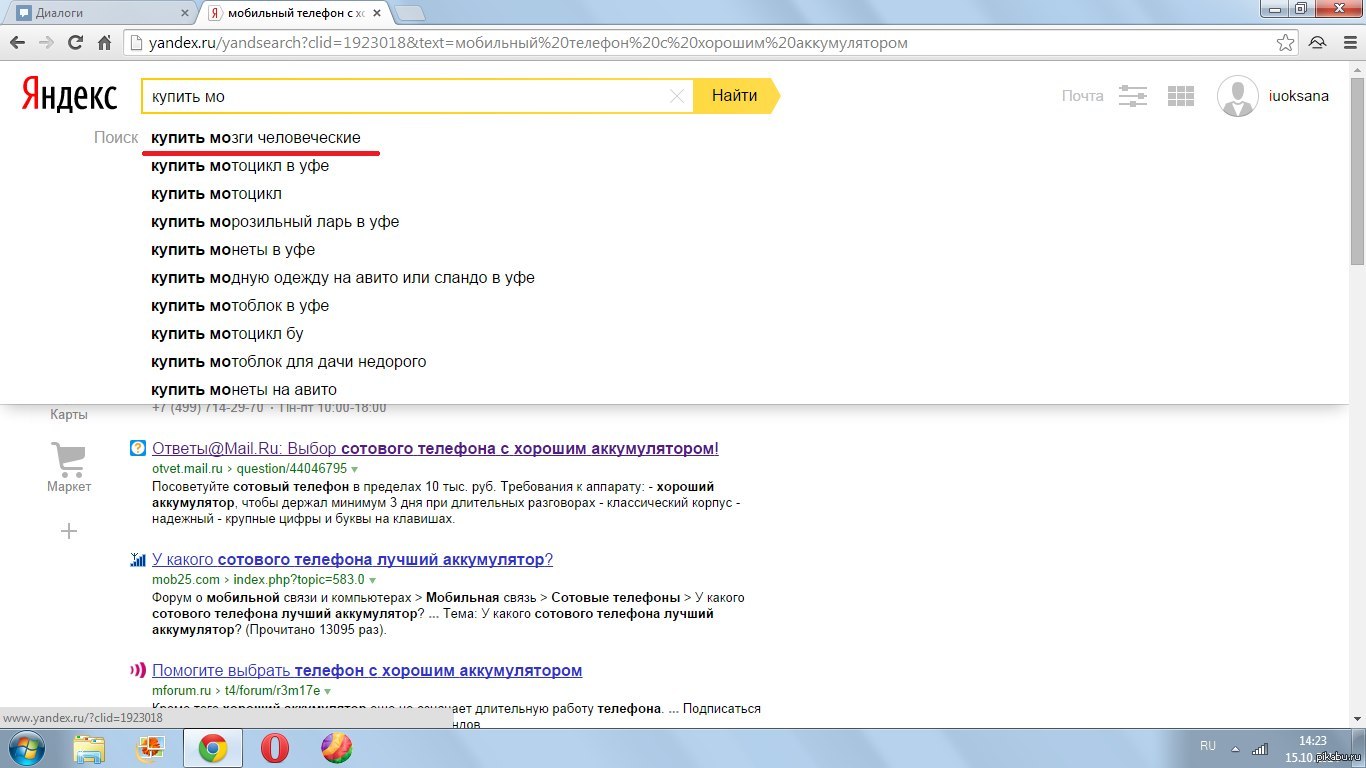This screenshot has height=768, width=1366.
Task: Select suggestion купить мотоблок в уфе
Action: point(240,305)
